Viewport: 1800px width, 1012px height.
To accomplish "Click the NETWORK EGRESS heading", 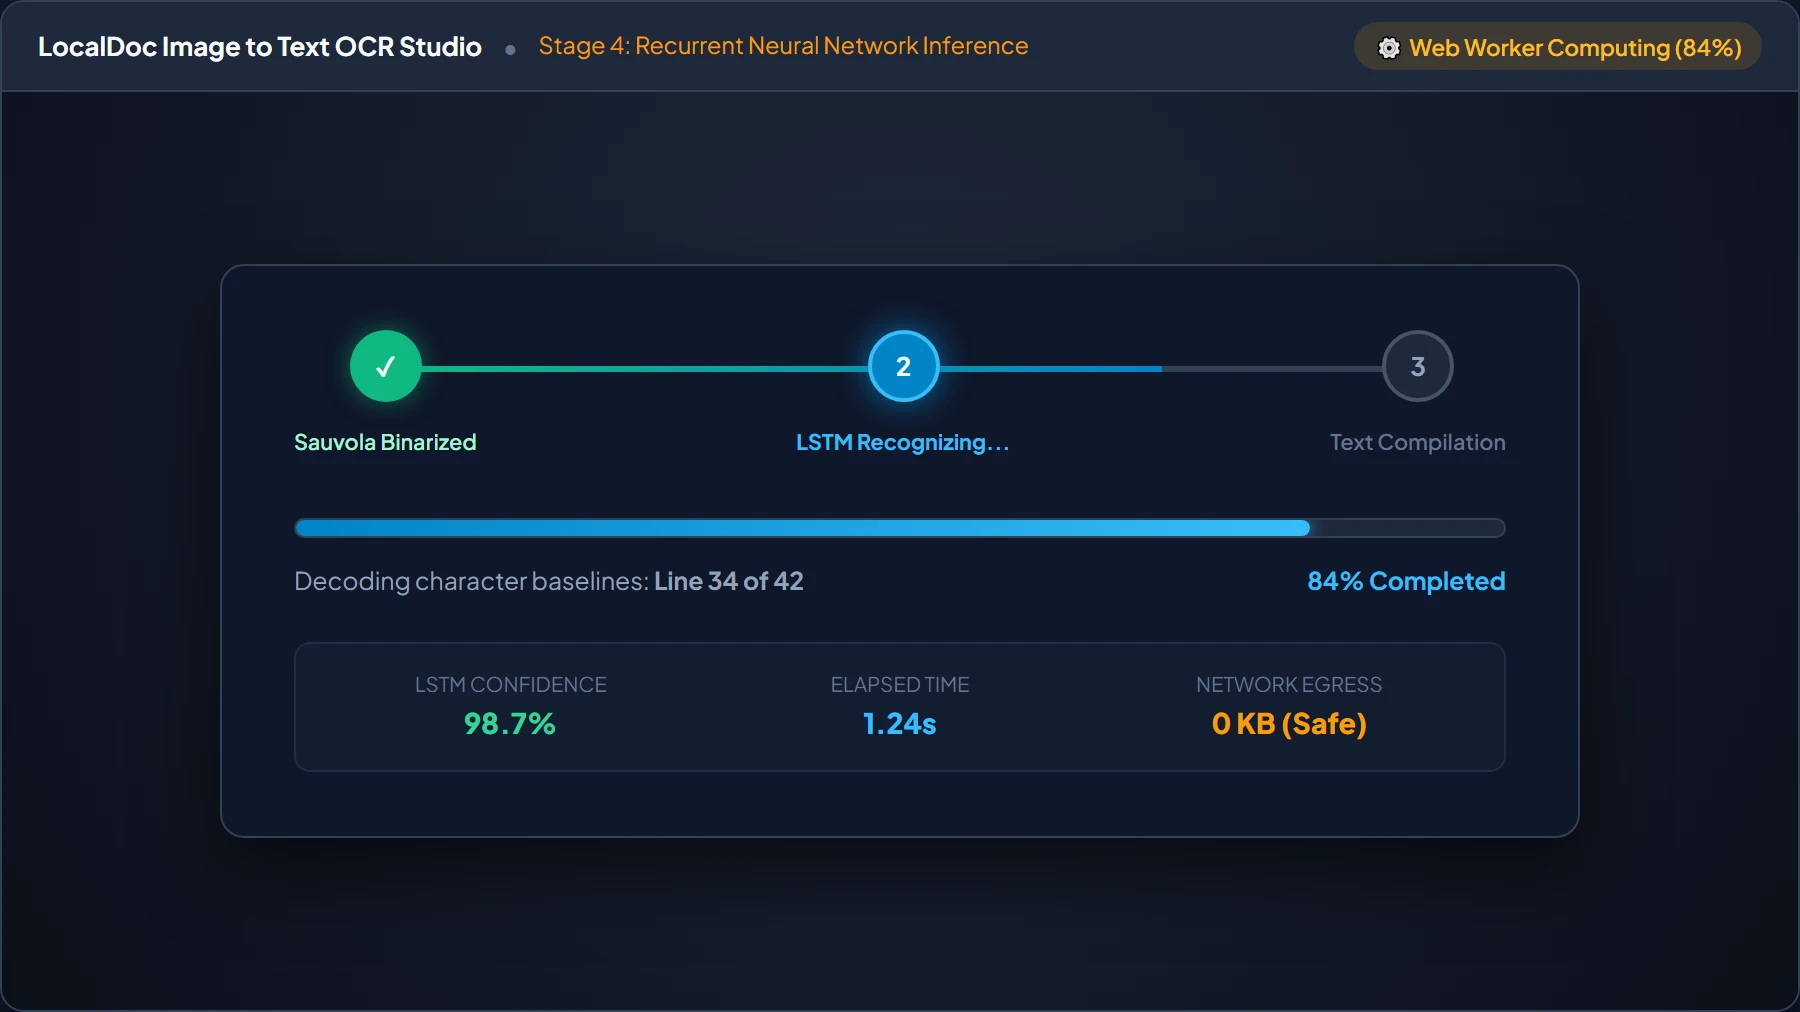I will [1289, 685].
